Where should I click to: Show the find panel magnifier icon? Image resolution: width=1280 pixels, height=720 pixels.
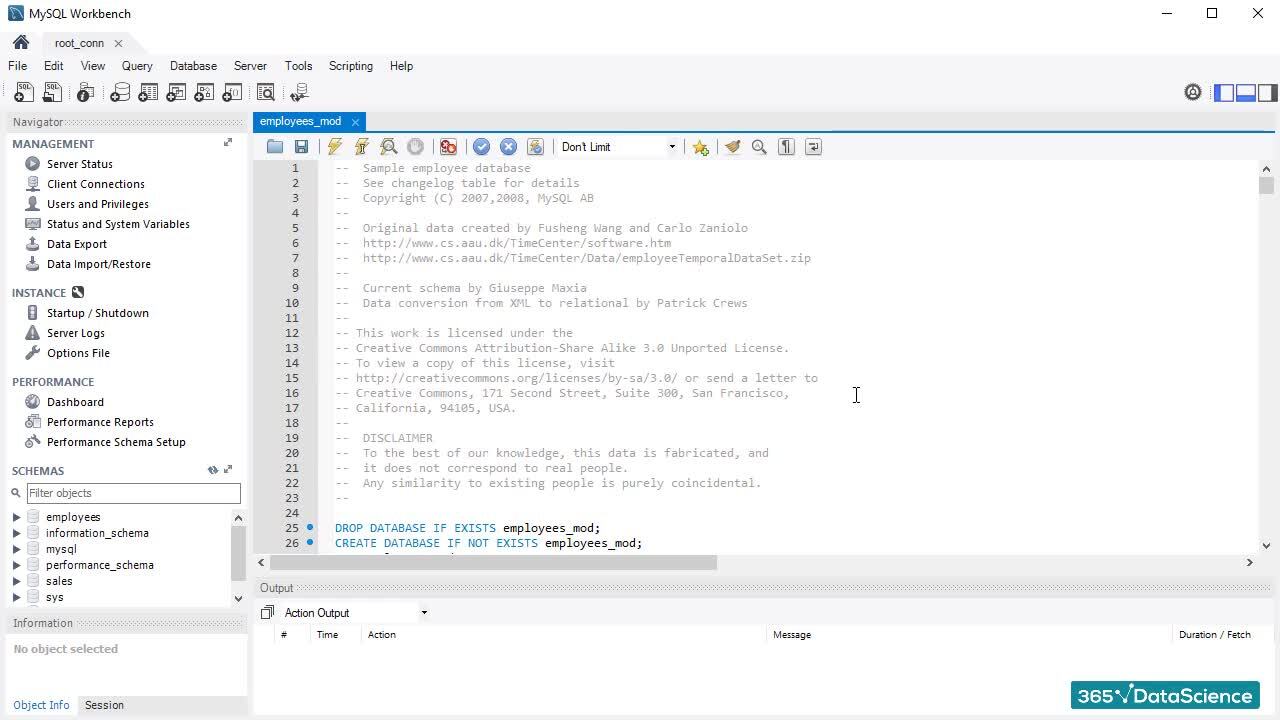click(x=759, y=147)
